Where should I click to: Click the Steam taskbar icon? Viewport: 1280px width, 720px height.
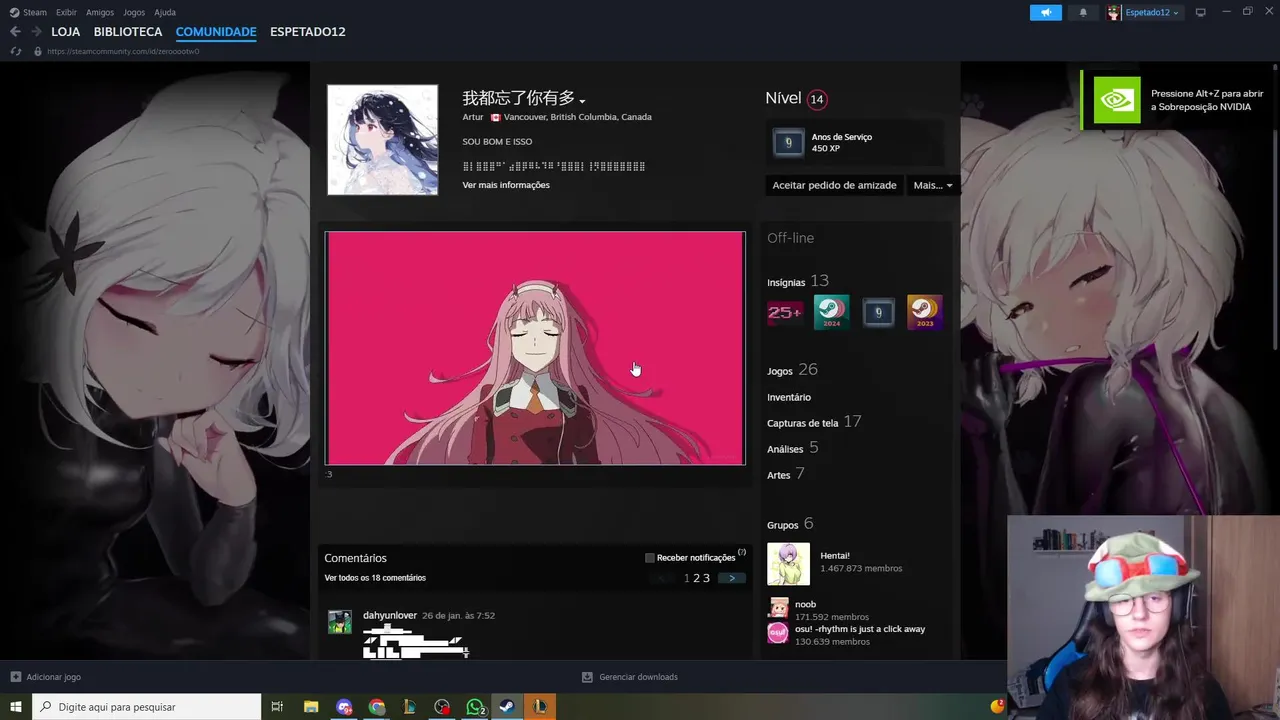pos(507,707)
